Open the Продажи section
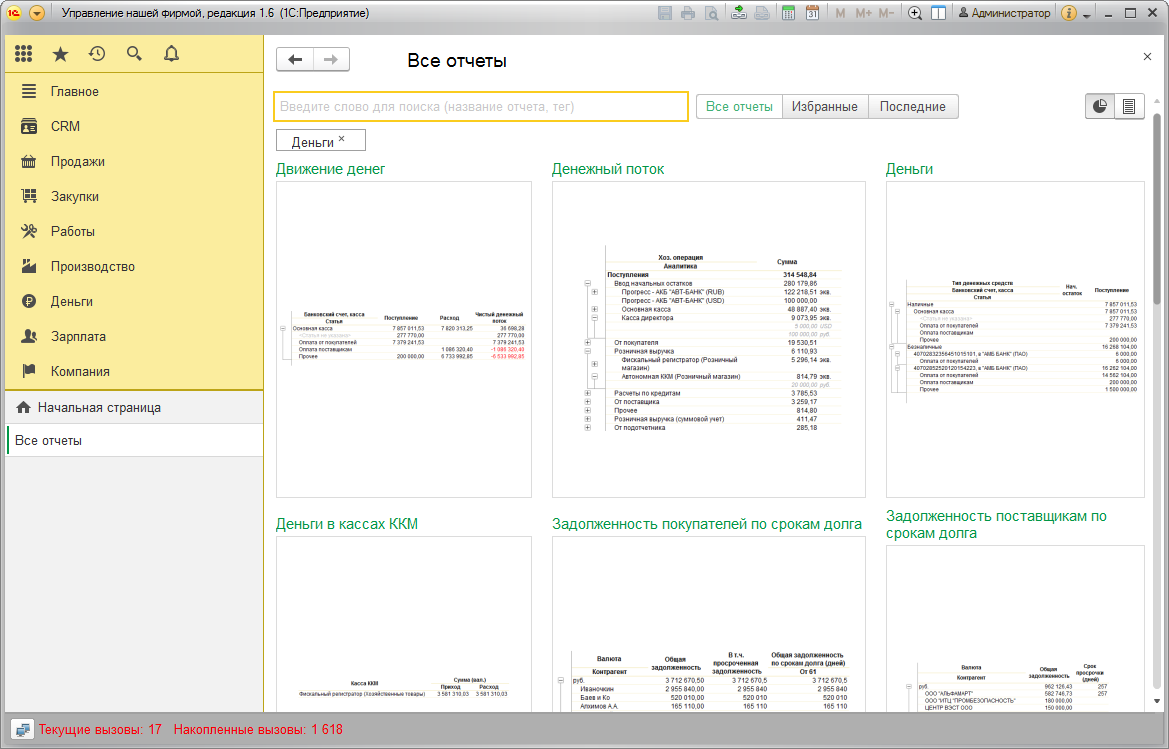The height and width of the screenshot is (749, 1169). 134,162
